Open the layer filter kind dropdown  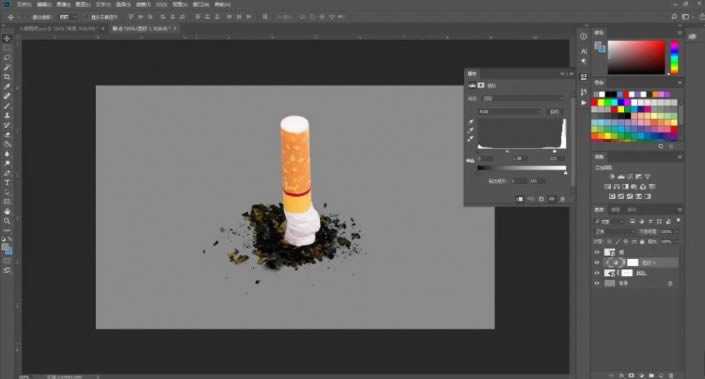coord(610,221)
